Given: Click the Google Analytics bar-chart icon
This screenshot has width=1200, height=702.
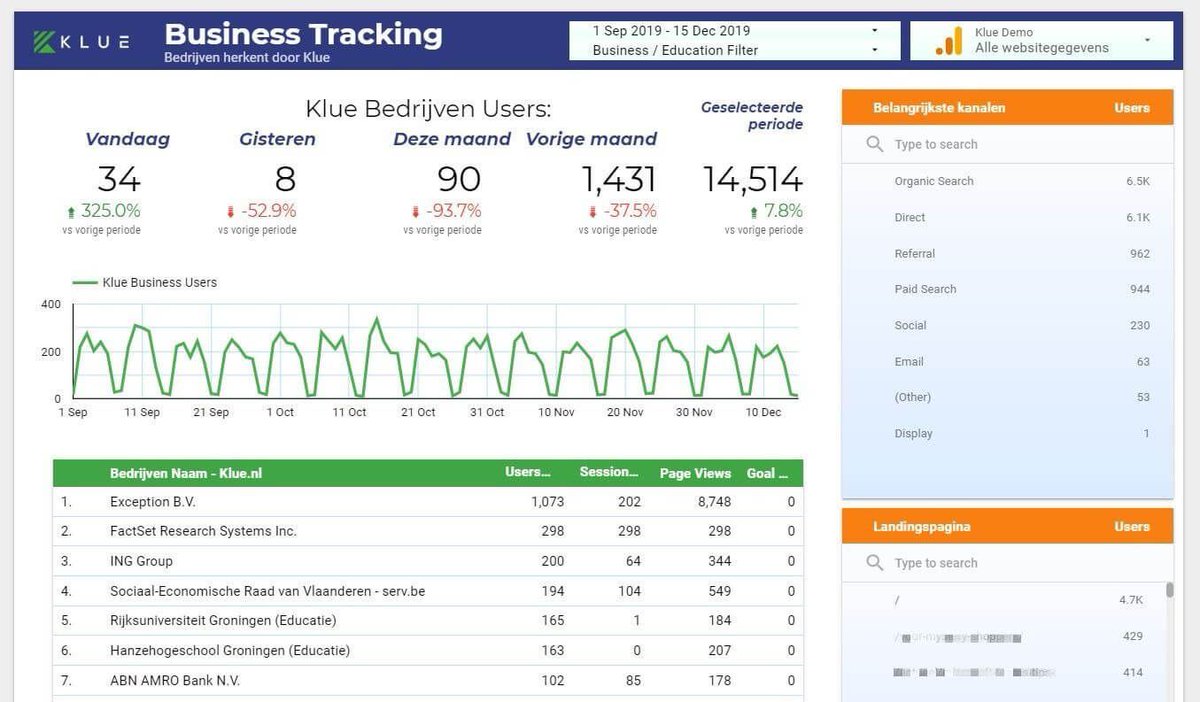Looking at the screenshot, I should pyautogui.click(x=948, y=41).
